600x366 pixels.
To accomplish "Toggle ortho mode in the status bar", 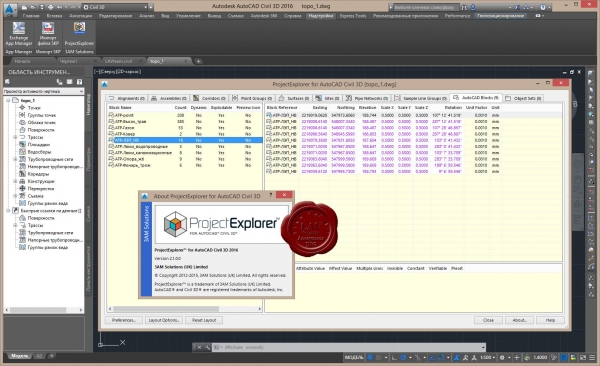I will (394, 358).
